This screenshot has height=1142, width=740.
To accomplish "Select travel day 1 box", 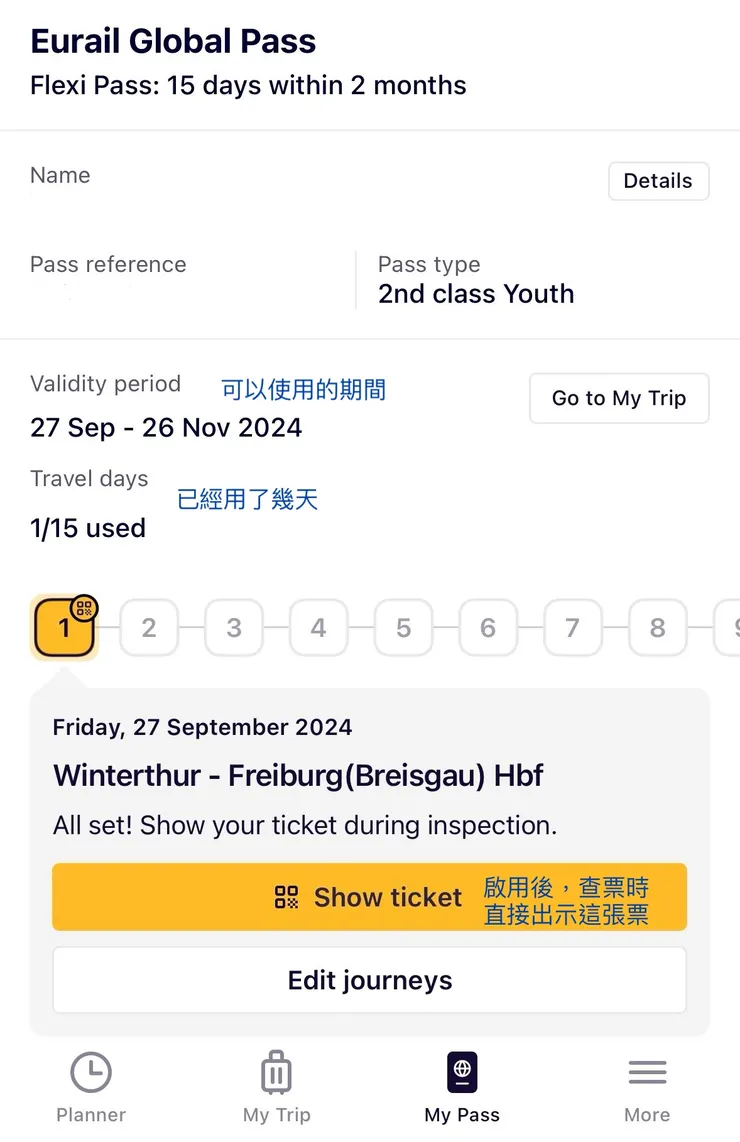I will click(x=63, y=629).
